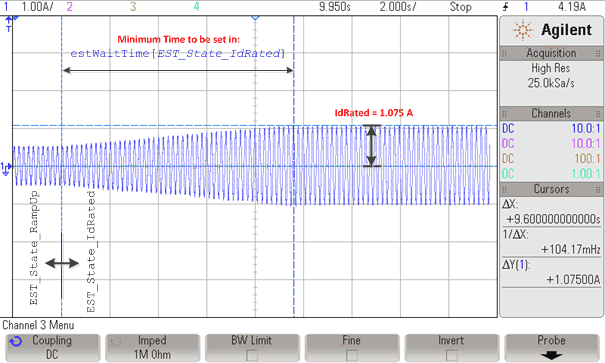Click the EST_State_RampUp vertical label
Screen dimensions: 605x363
pos(34,248)
